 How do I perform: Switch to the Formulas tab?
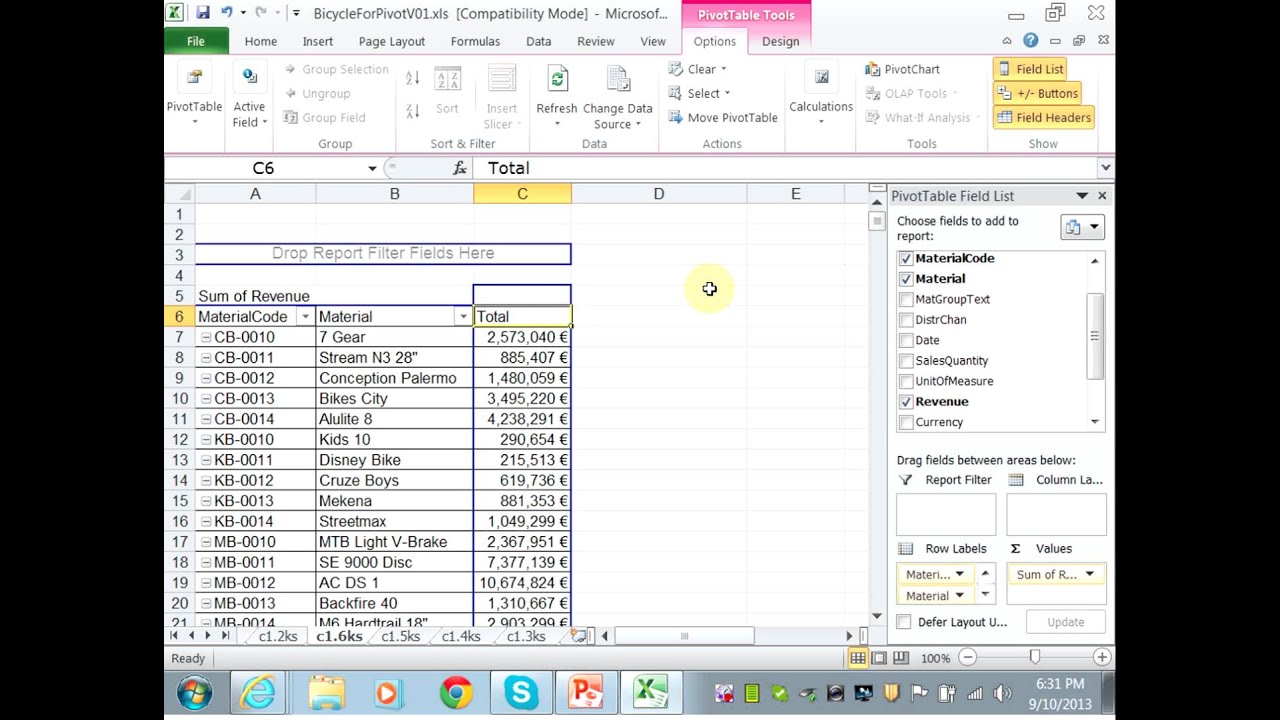click(475, 41)
